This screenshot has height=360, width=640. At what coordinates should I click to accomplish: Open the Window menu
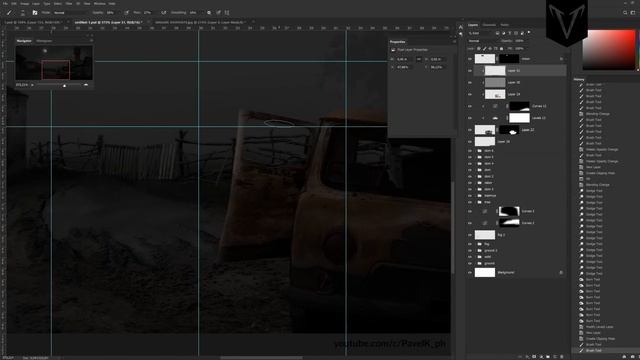(x=100, y=4)
